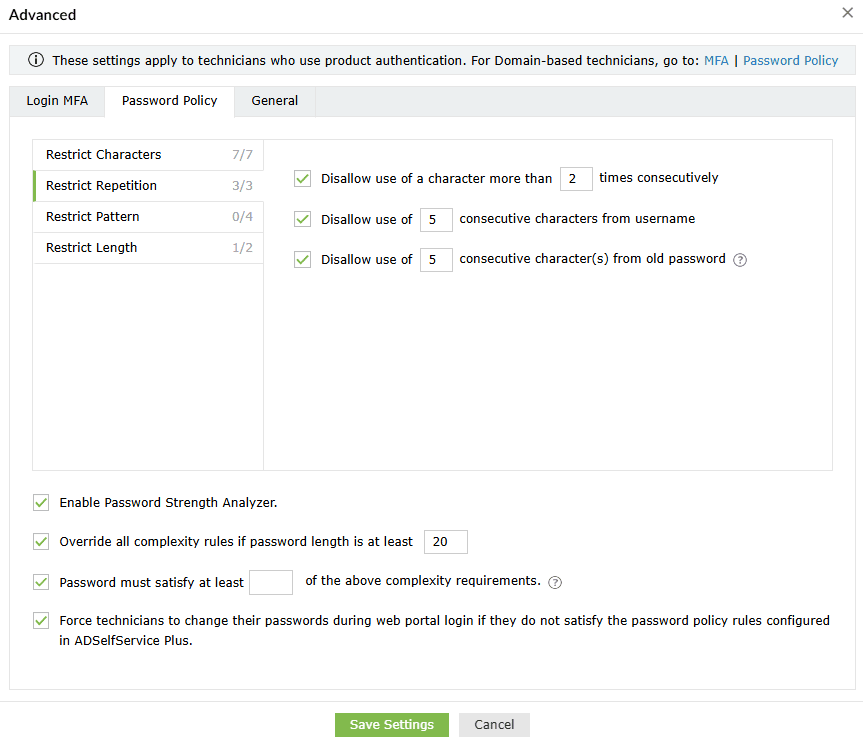The width and height of the screenshot is (863, 747).
Task: Open the Password Policy link in the notice
Action: coord(790,60)
